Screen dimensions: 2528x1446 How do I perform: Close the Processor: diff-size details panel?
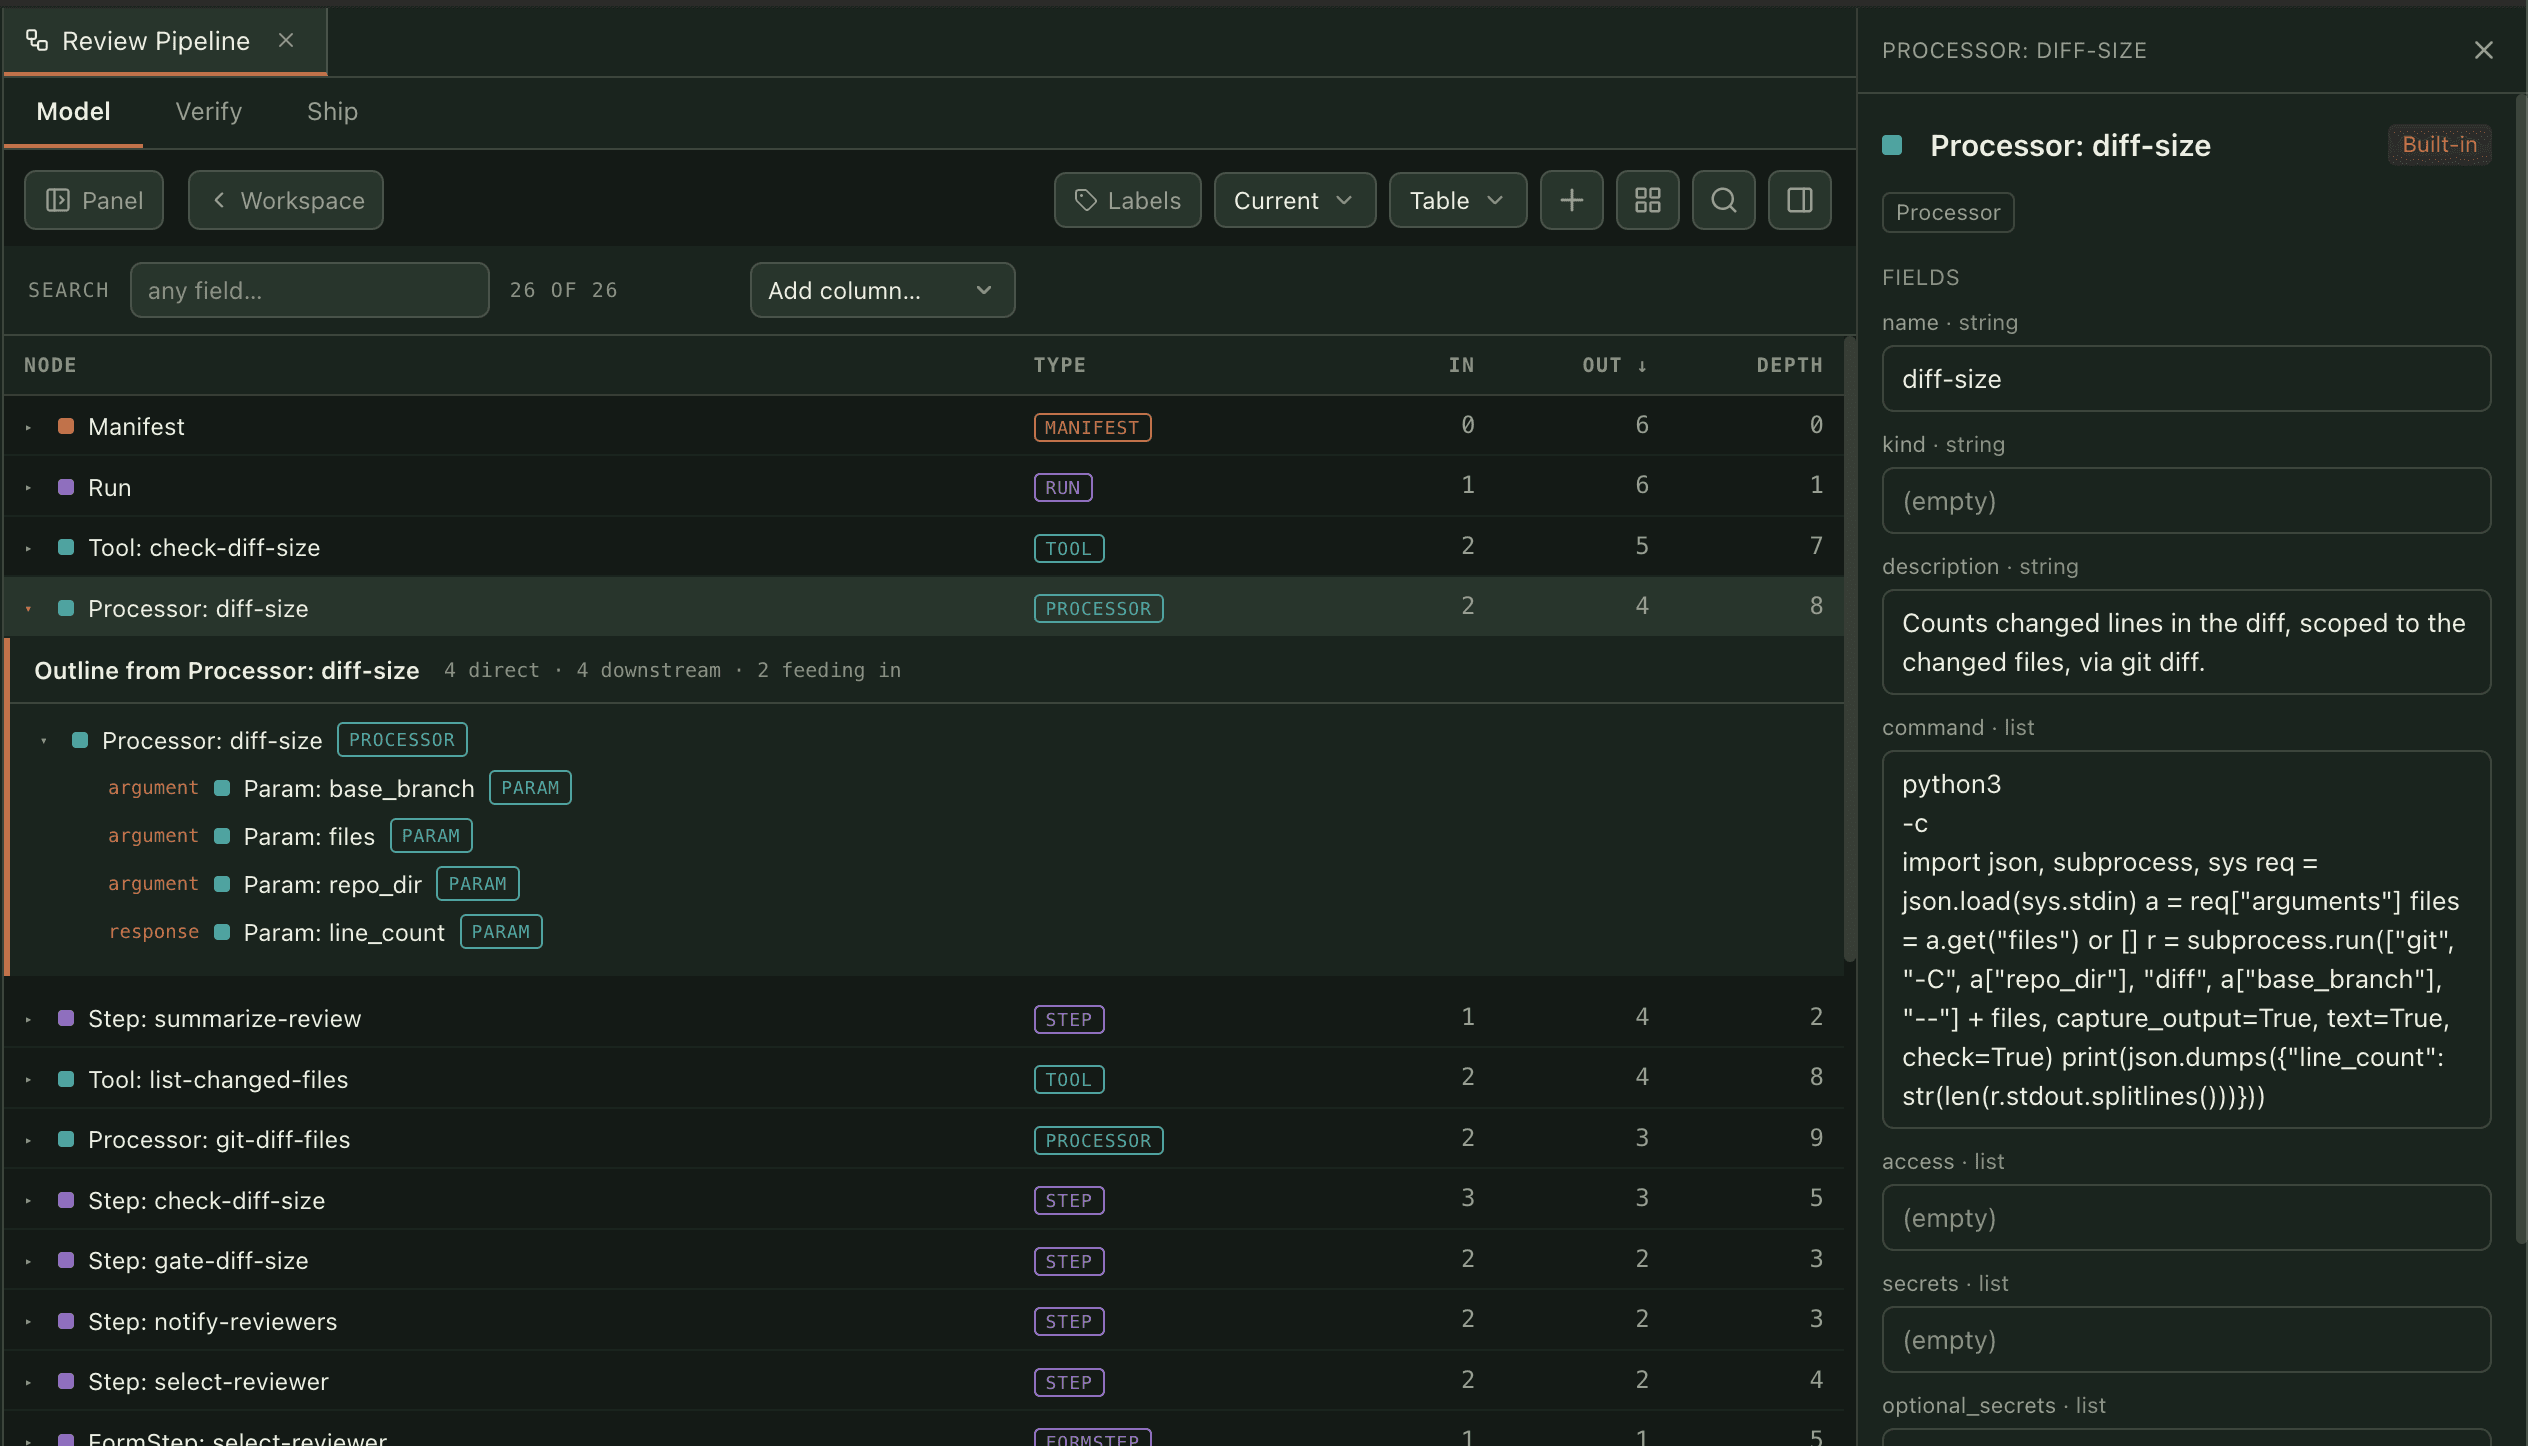coord(2483,50)
